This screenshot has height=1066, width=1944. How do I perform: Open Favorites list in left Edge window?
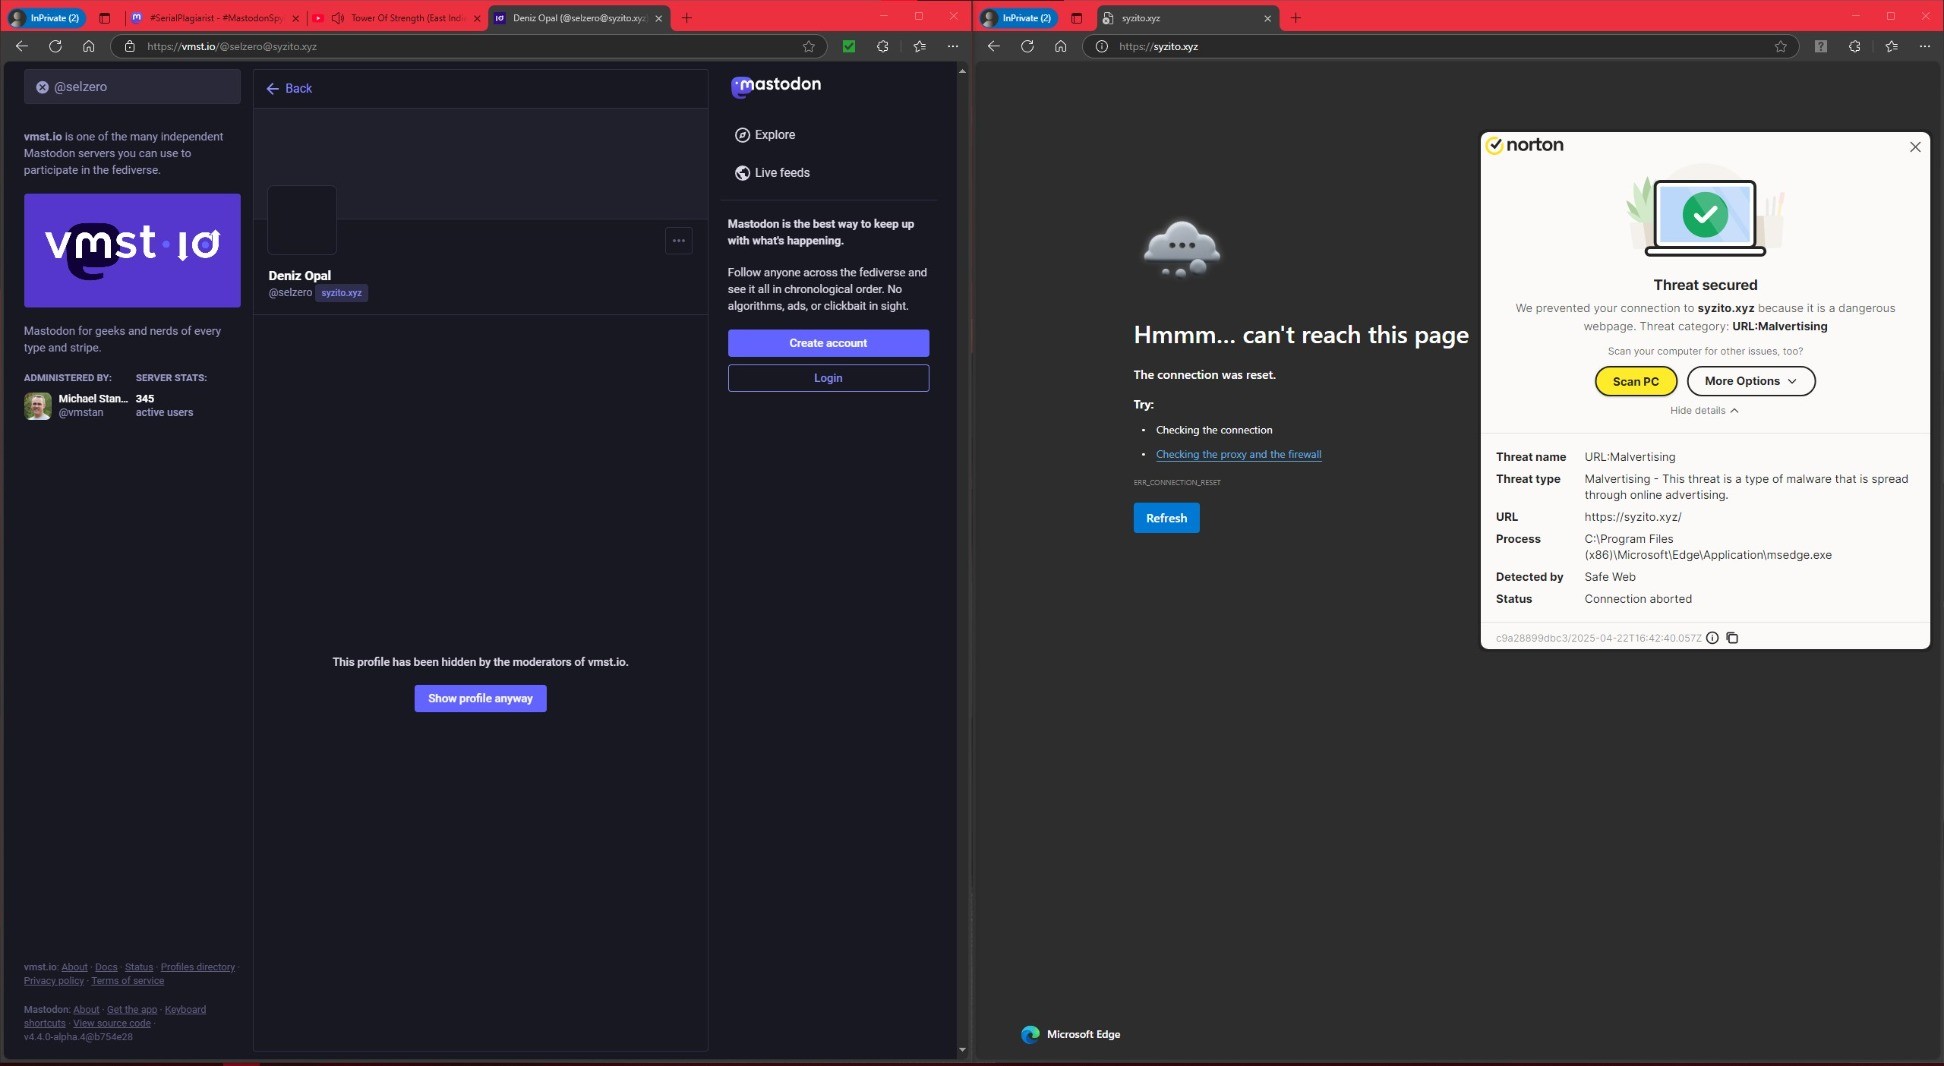919,46
